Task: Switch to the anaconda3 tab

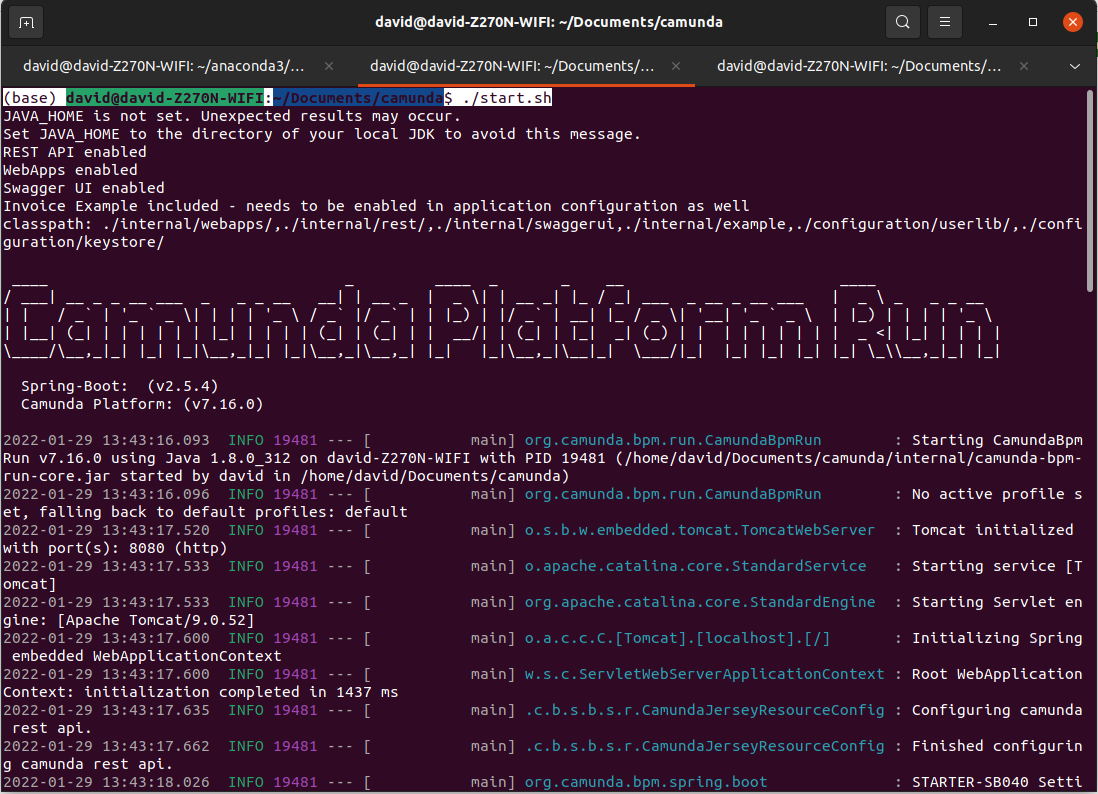Action: (x=164, y=66)
